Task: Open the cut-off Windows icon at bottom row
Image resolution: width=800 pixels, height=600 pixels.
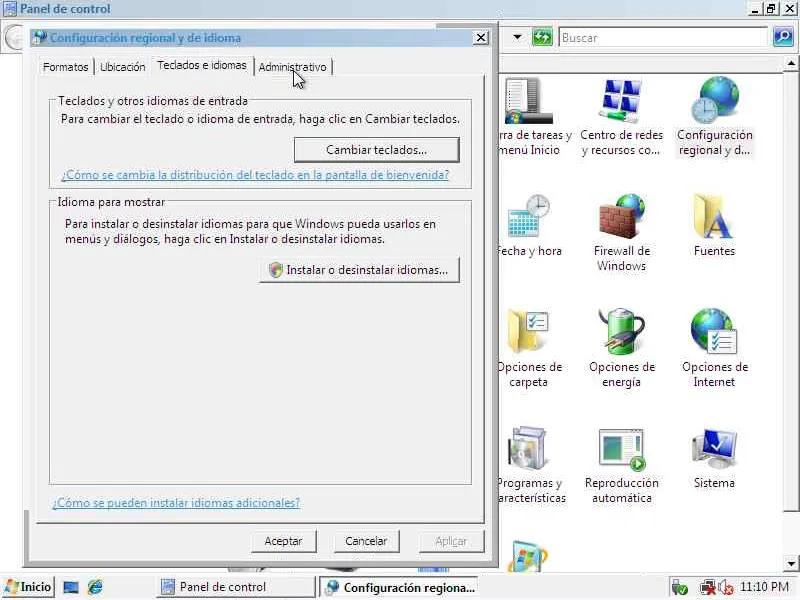Action: pos(528,556)
